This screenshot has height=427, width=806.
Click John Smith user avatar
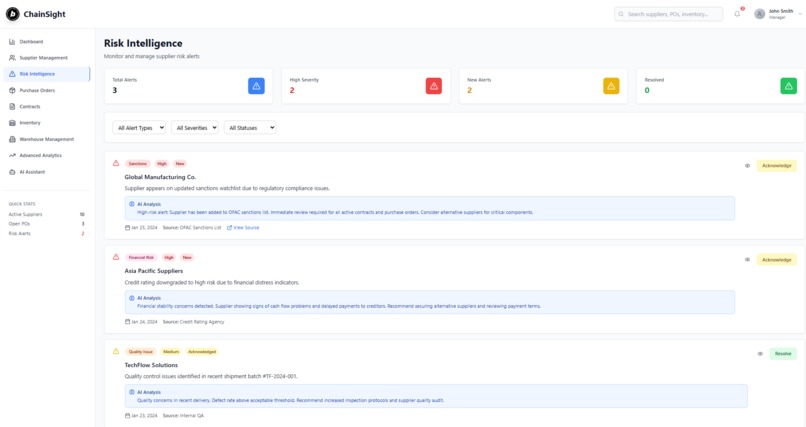tap(759, 14)
